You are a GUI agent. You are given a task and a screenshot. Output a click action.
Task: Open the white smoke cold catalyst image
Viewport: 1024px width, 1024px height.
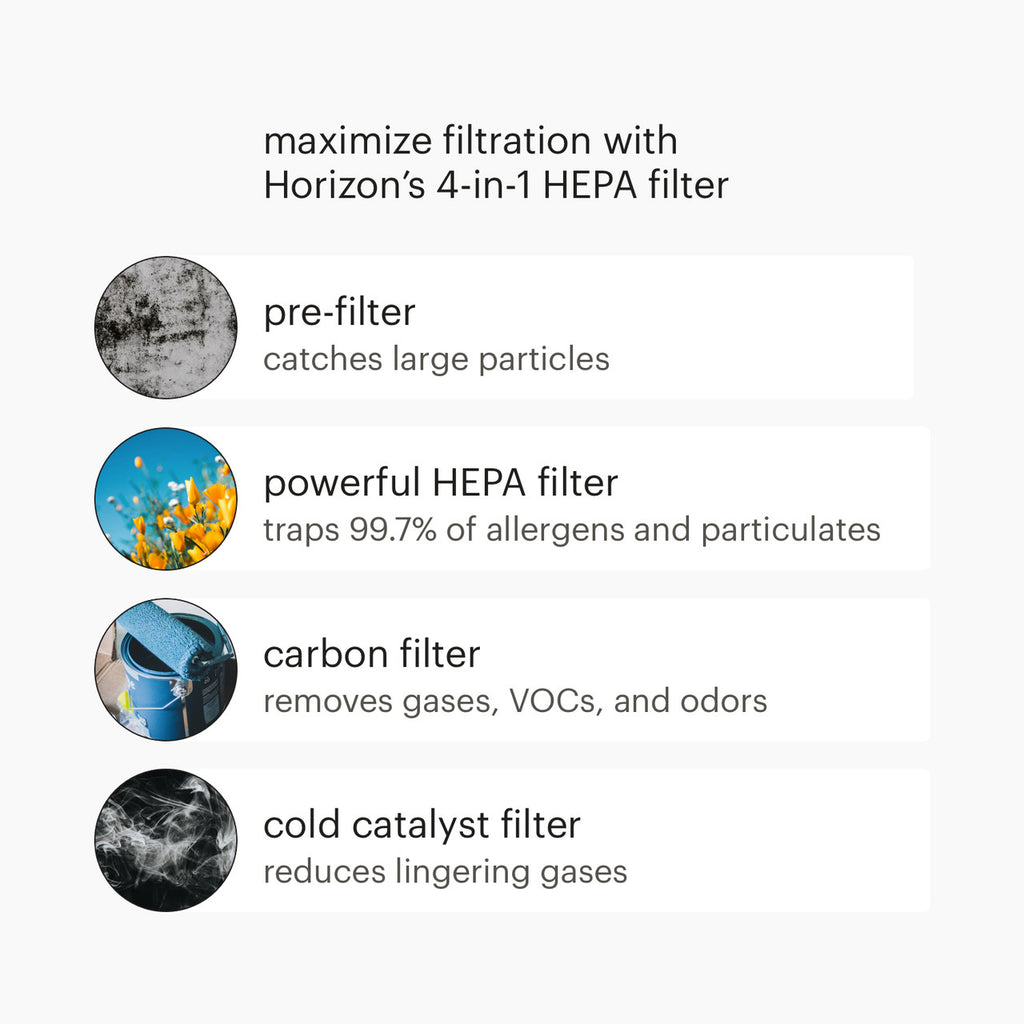pyautogui.click(x=166, y=840)
